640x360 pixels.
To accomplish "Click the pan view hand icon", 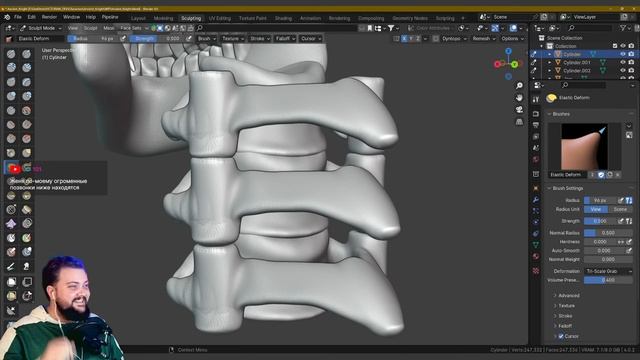I will 519,98.
